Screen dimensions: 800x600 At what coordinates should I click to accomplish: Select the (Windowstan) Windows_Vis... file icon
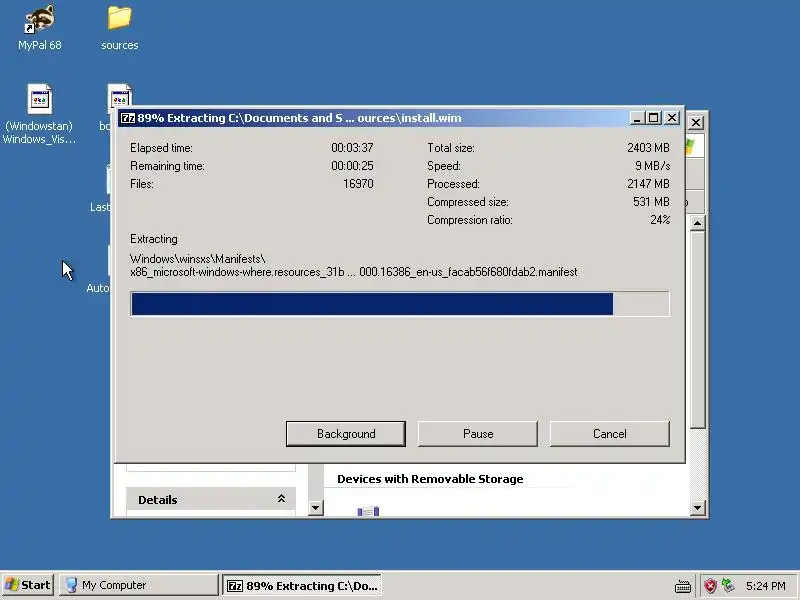pos(40,114)
